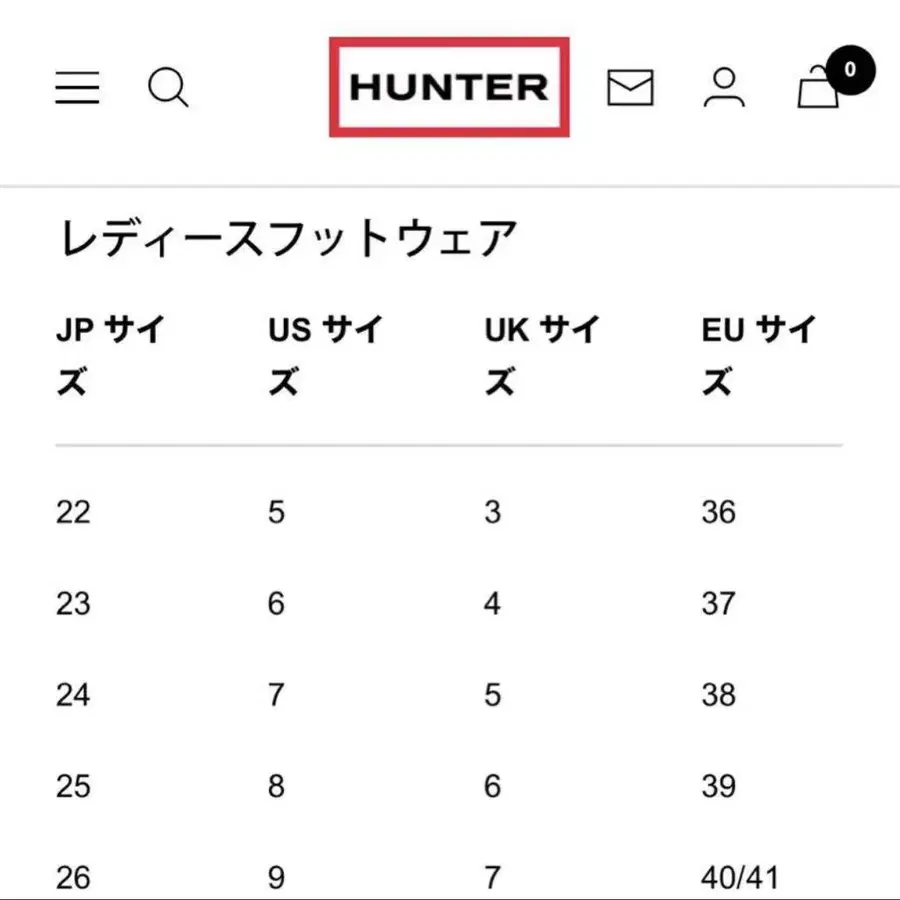The image size is (900, 900).
Task: Click the cart item count badge
Action: (x=850, y=70)
